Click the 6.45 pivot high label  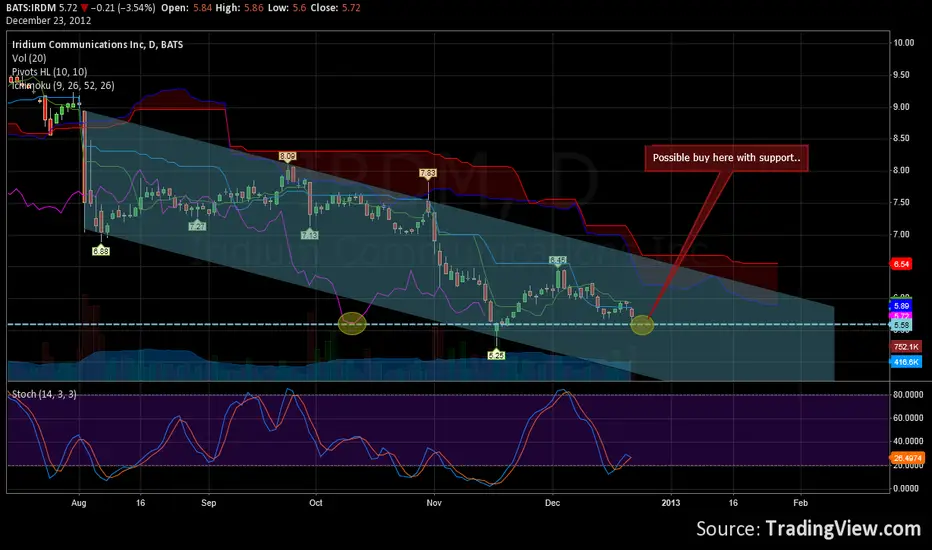[x=558, y=260]
